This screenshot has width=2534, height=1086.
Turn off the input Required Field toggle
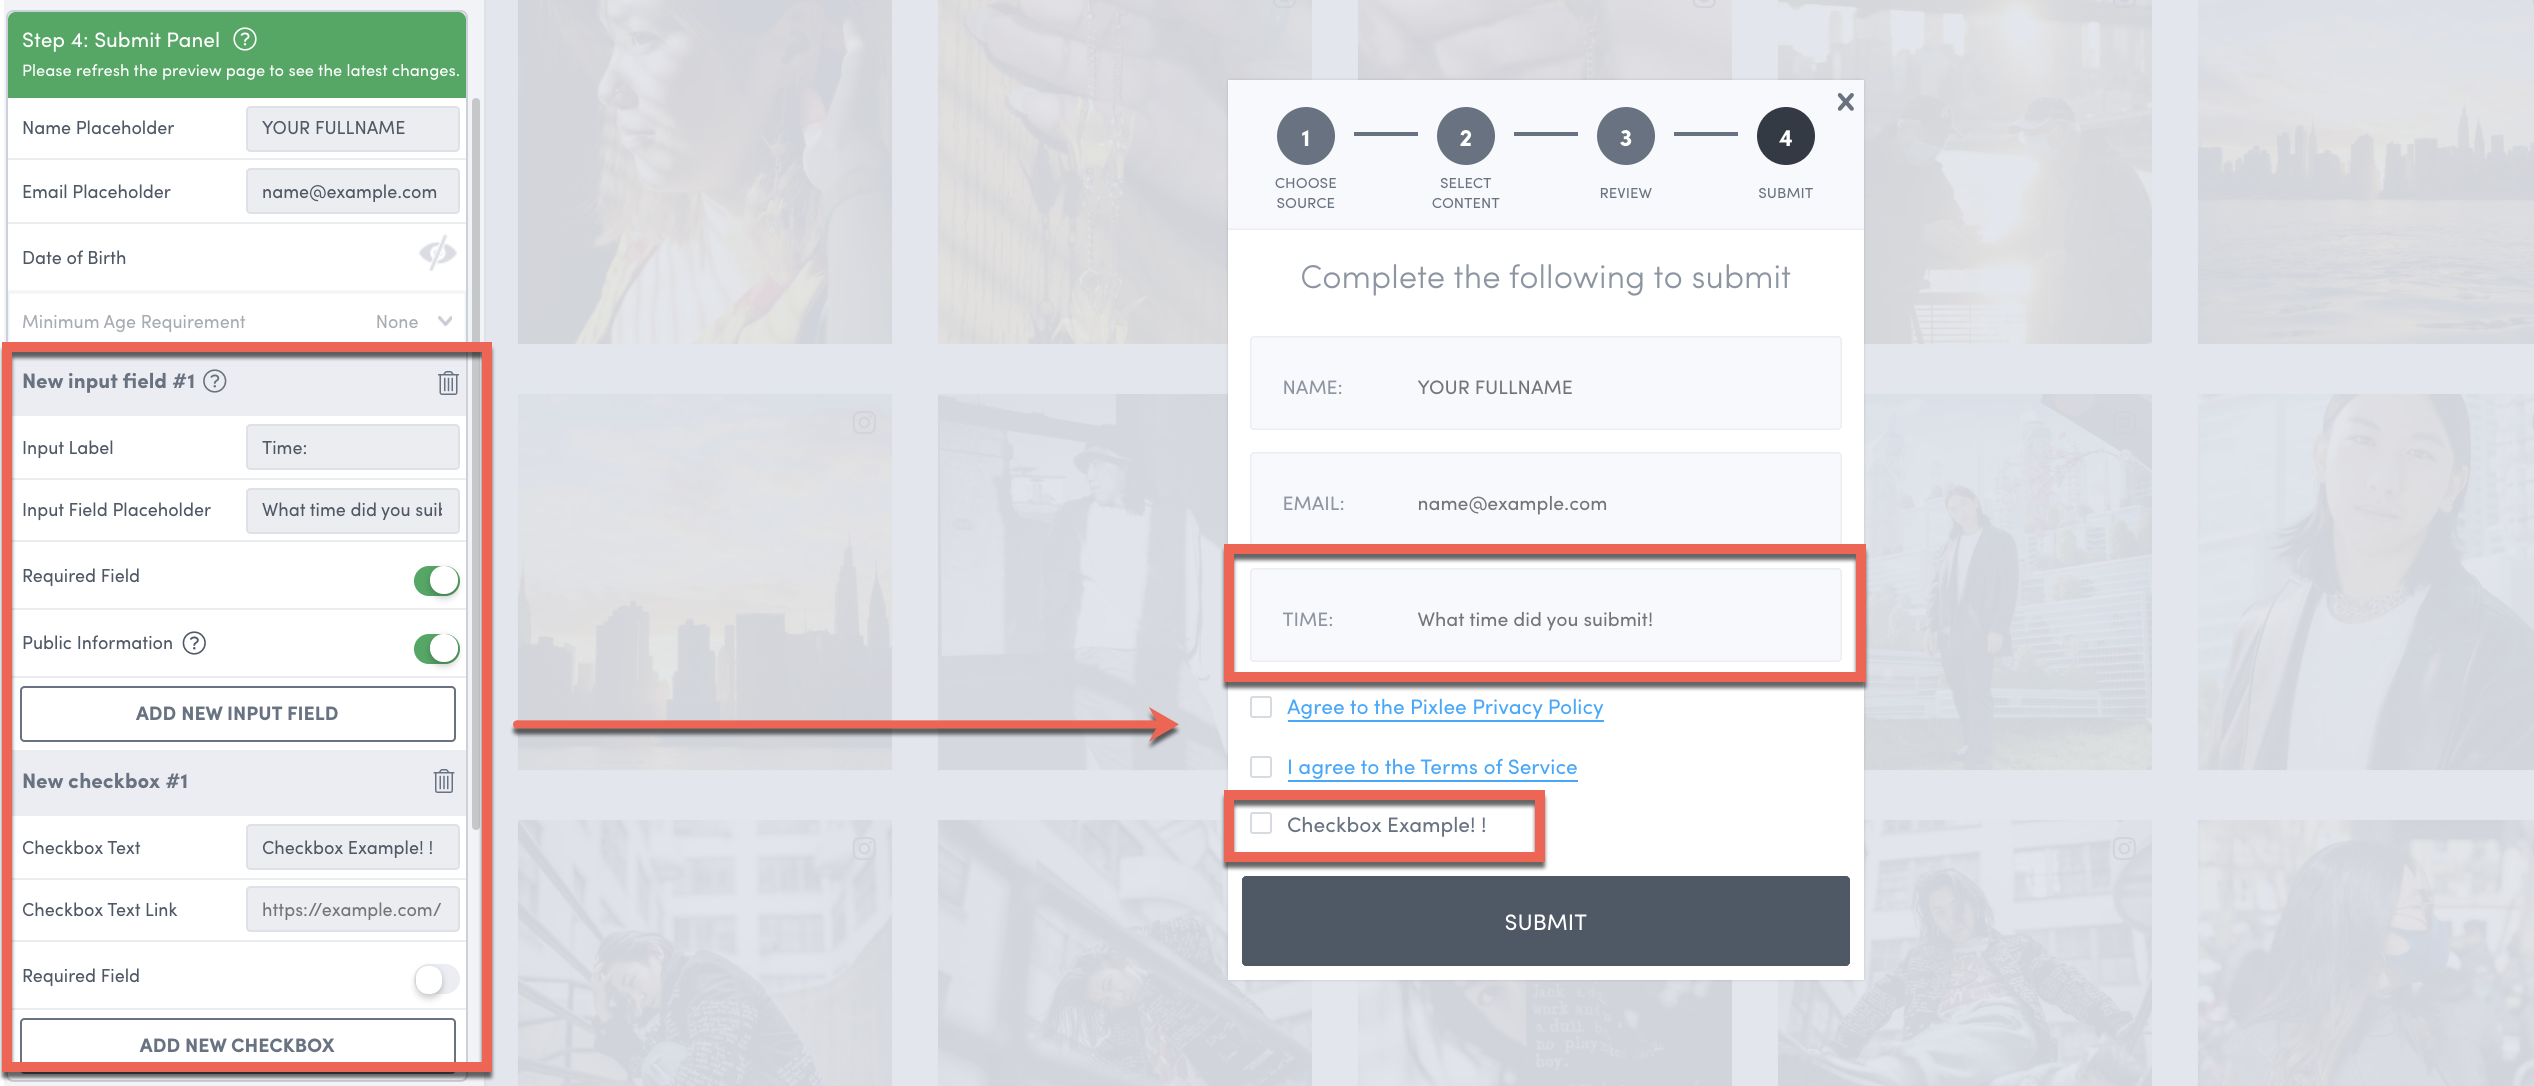coord(437,580)
